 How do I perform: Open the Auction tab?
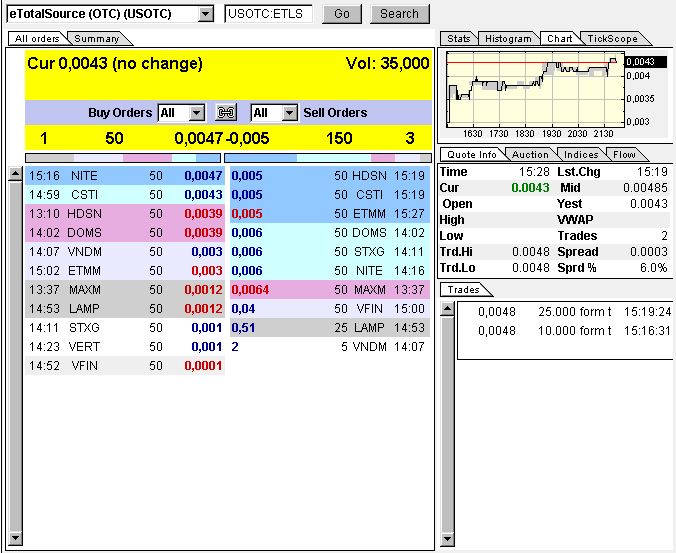(x=530, y=154)
